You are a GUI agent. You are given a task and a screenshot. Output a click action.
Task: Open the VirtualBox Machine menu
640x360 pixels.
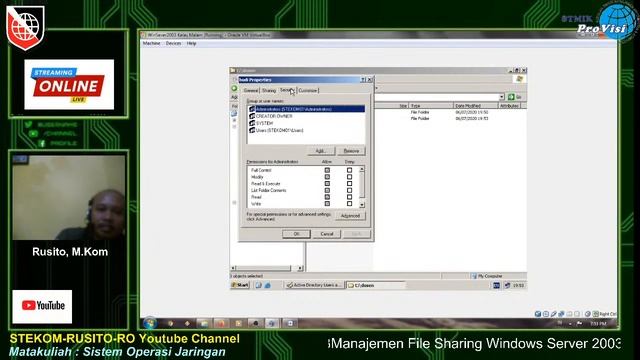point(151,43)
